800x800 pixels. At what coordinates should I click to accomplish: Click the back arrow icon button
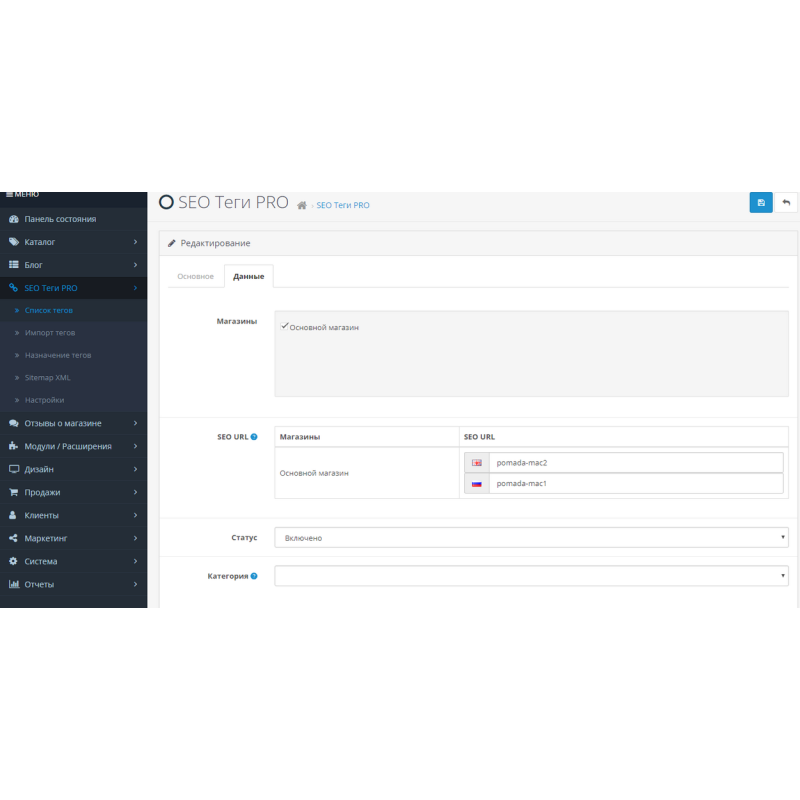786,203
